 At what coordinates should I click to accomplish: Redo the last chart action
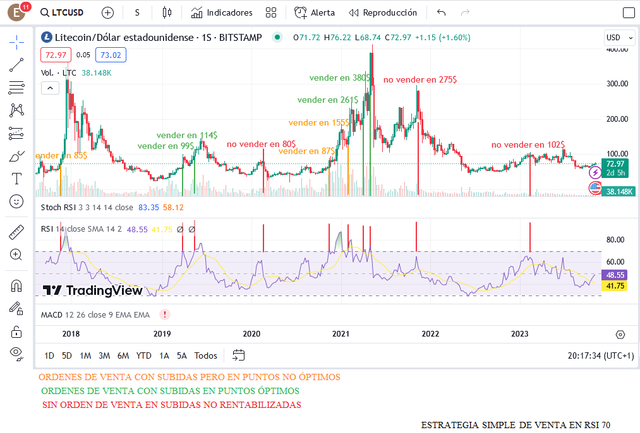coord(465,13)
